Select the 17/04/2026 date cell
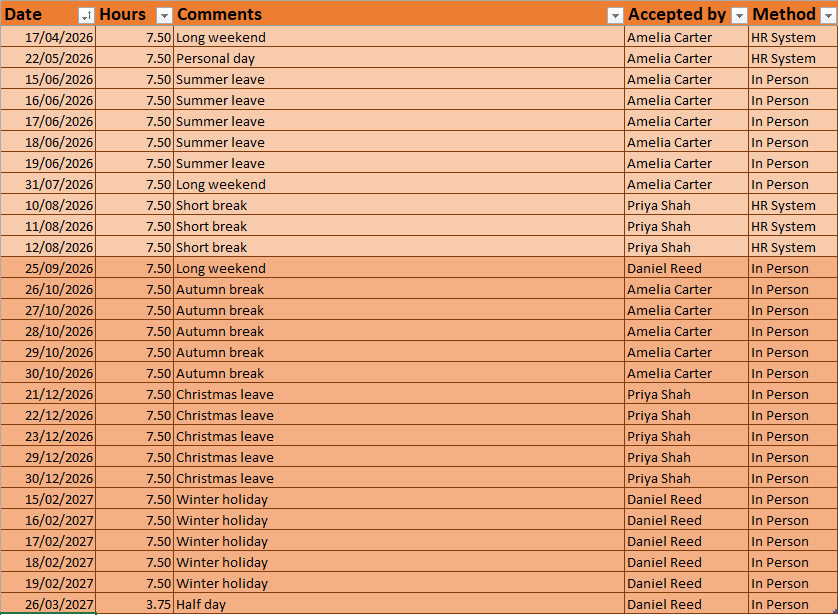838x615 pixels. coord(48,37)
